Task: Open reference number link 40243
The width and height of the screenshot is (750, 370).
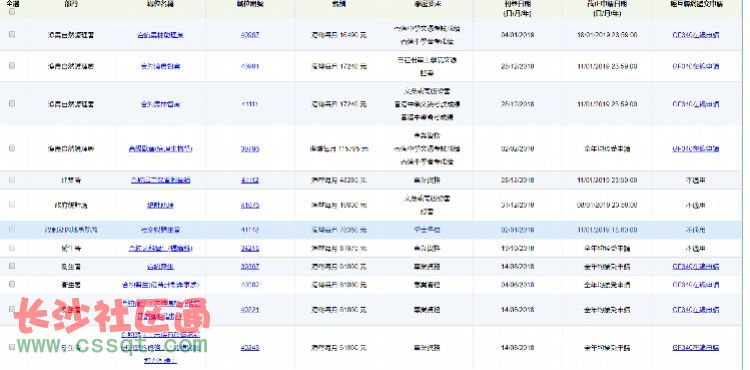Action: [x=250, y=348]
